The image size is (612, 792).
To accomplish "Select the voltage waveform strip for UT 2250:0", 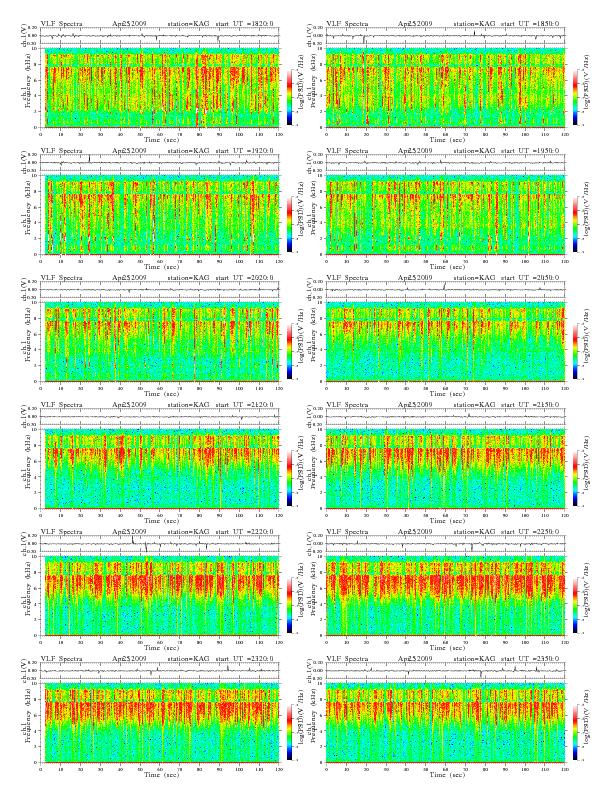I will point(445,544).
